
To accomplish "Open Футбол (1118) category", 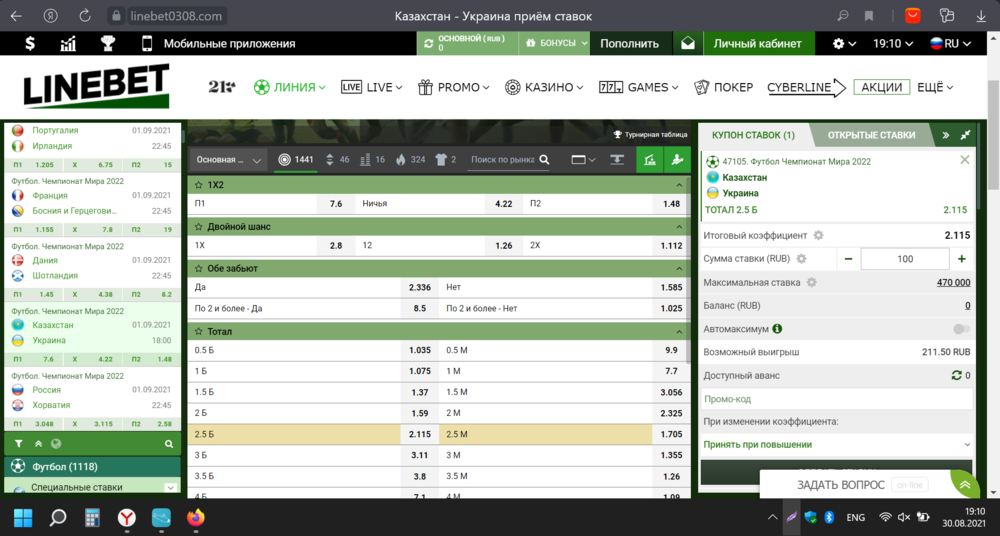I will point(92,466).
